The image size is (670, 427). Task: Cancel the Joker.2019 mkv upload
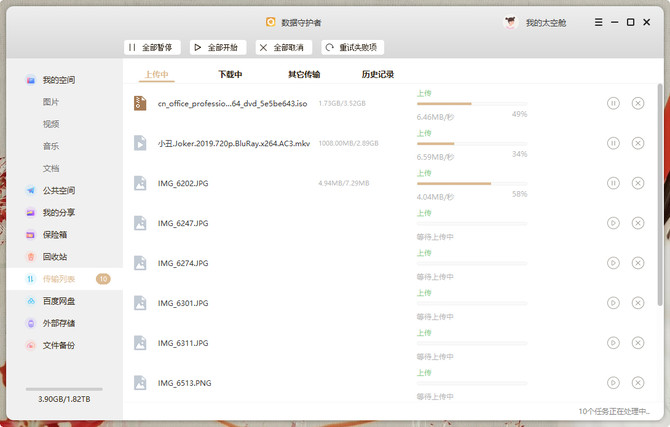[x=638, y=143]
